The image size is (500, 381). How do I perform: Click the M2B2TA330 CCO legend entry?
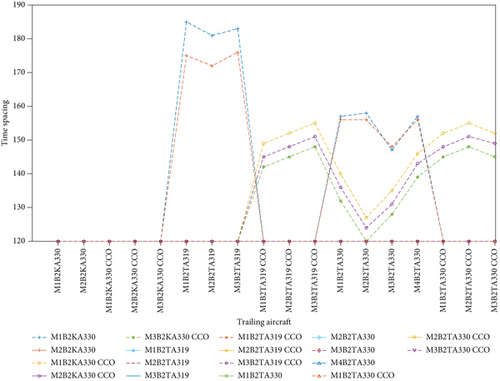(449, 337)
